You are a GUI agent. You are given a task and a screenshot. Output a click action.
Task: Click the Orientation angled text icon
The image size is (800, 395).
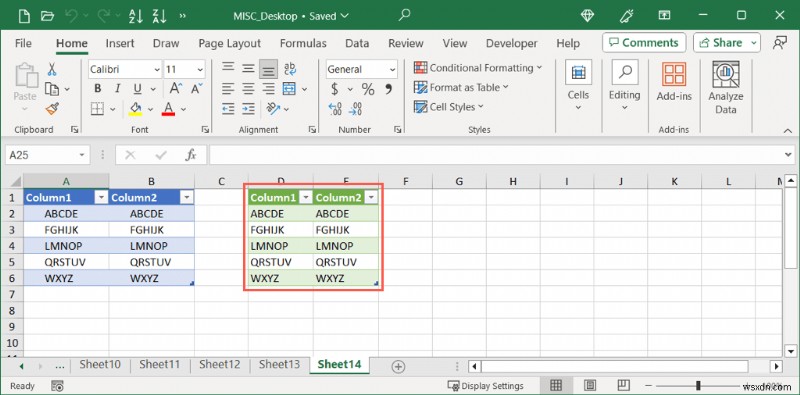click(273, 109)
